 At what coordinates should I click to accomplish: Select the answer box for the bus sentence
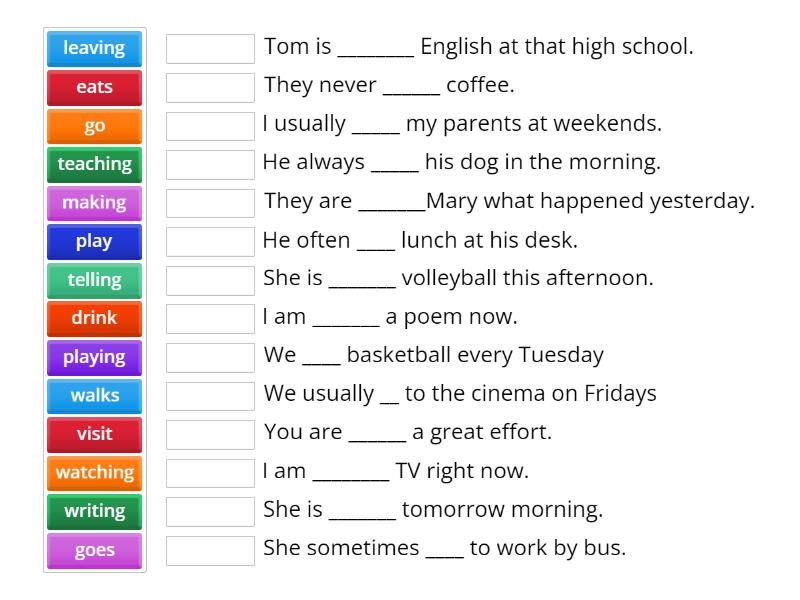(x=210, y=547)
